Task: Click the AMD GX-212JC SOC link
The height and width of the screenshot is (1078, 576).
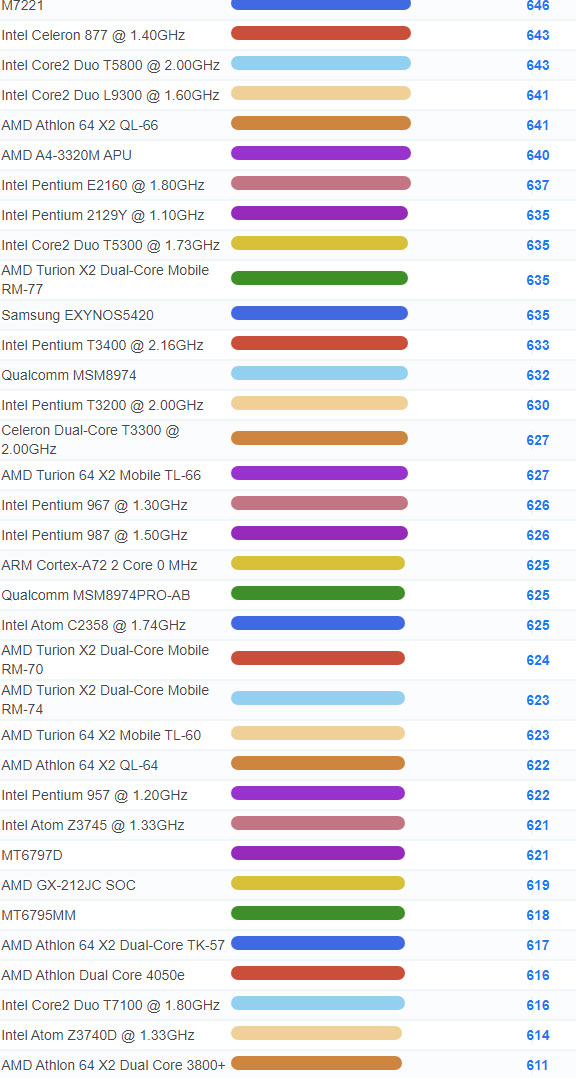Action: (69, 886)
